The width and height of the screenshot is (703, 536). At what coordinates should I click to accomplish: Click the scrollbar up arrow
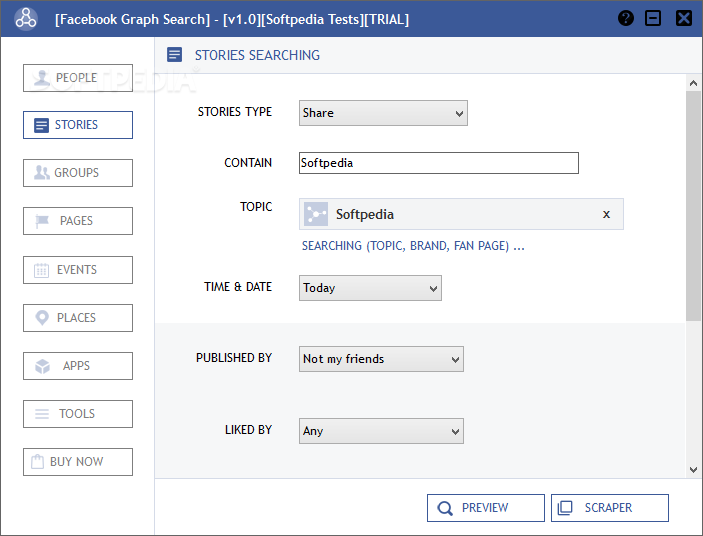point(693,83)
